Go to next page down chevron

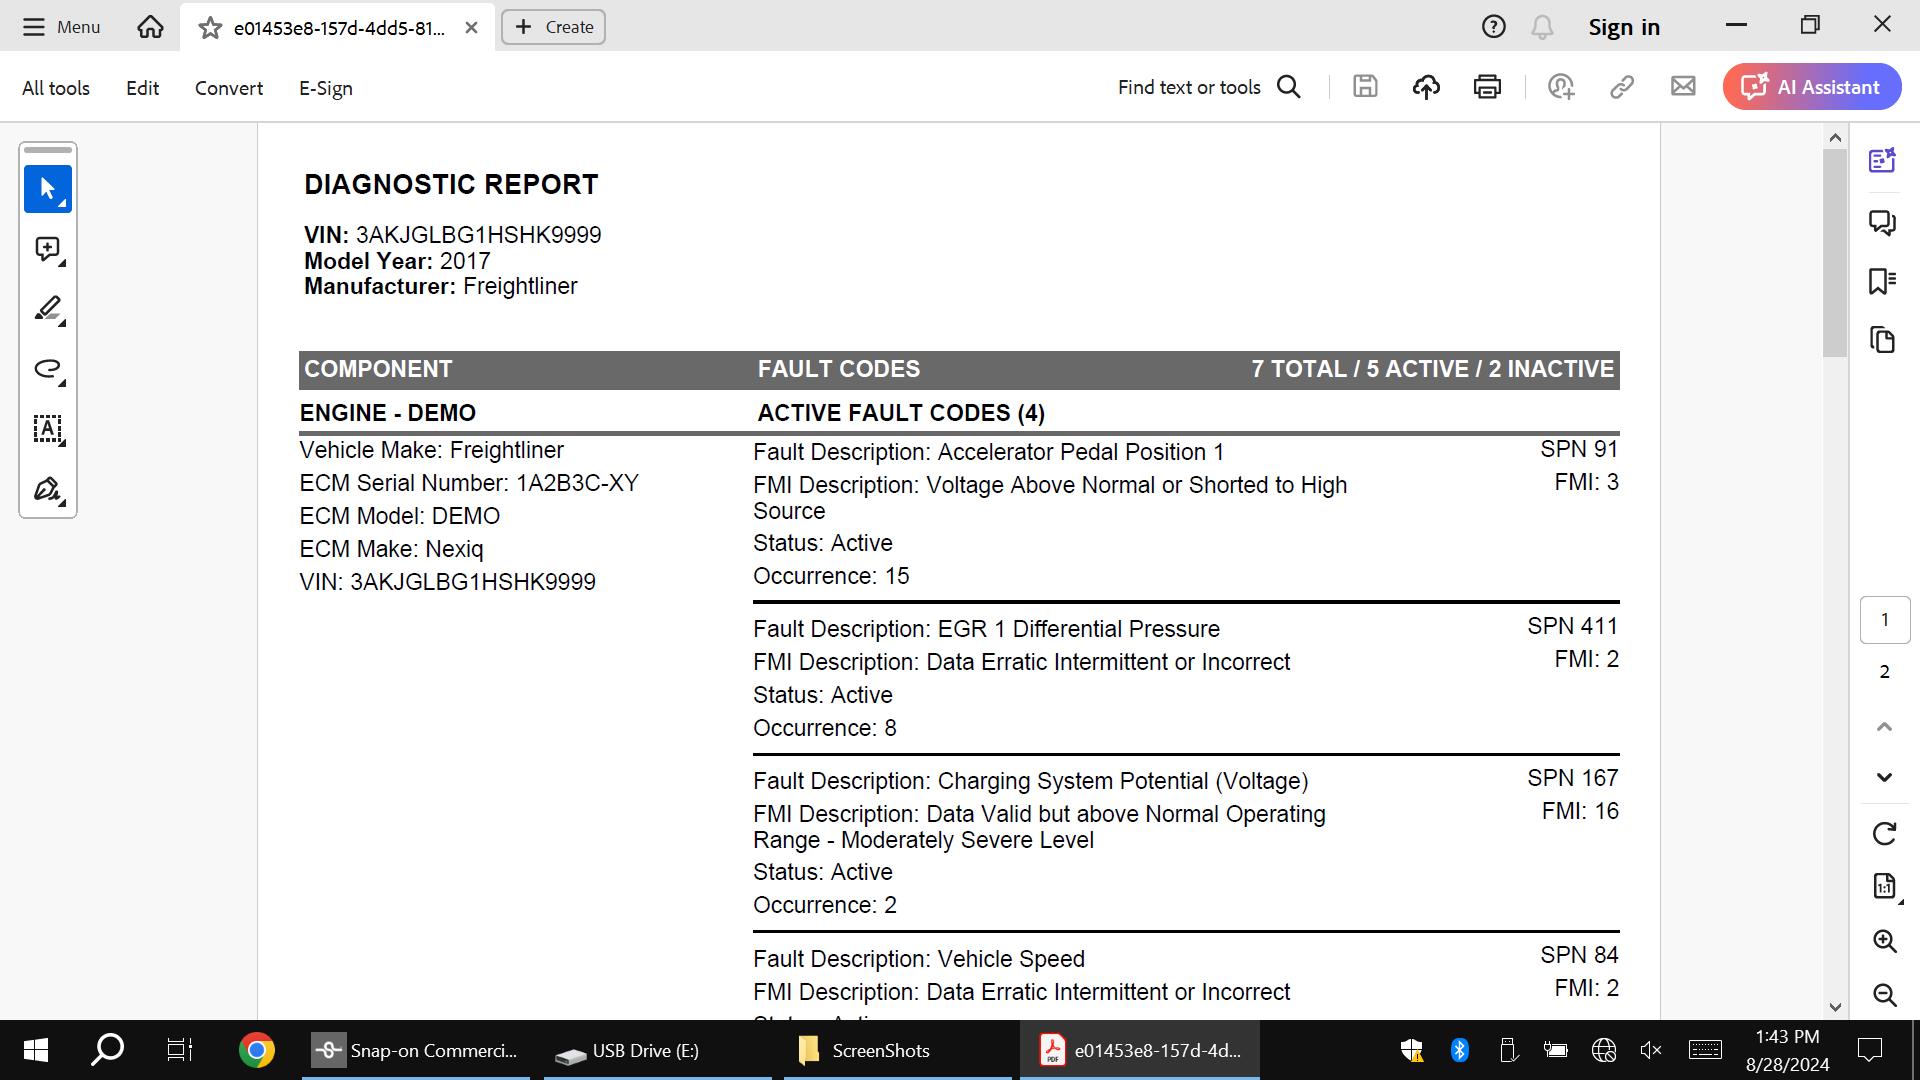[x=1884, y=777]
